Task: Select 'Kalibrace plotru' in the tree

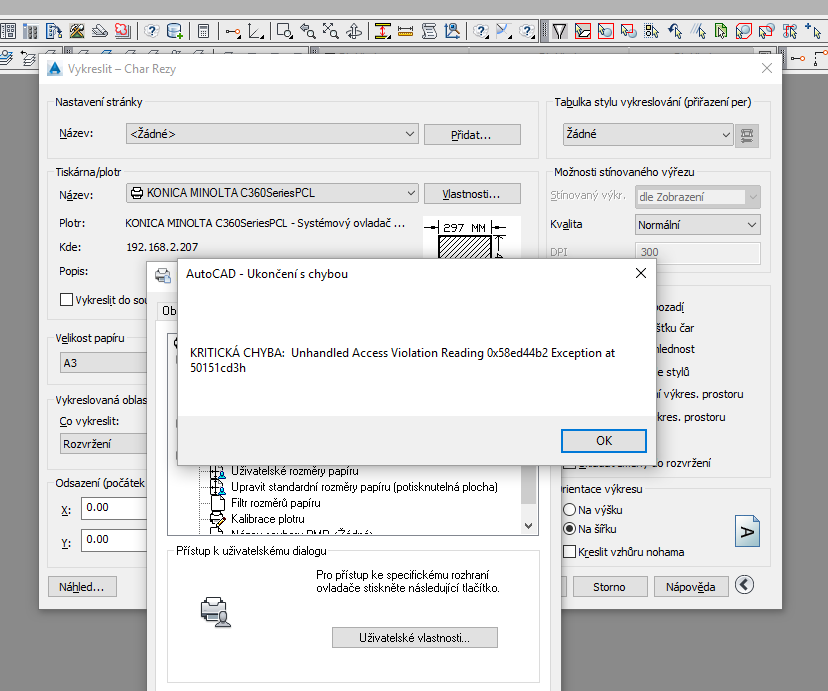Action: point(268,519)
